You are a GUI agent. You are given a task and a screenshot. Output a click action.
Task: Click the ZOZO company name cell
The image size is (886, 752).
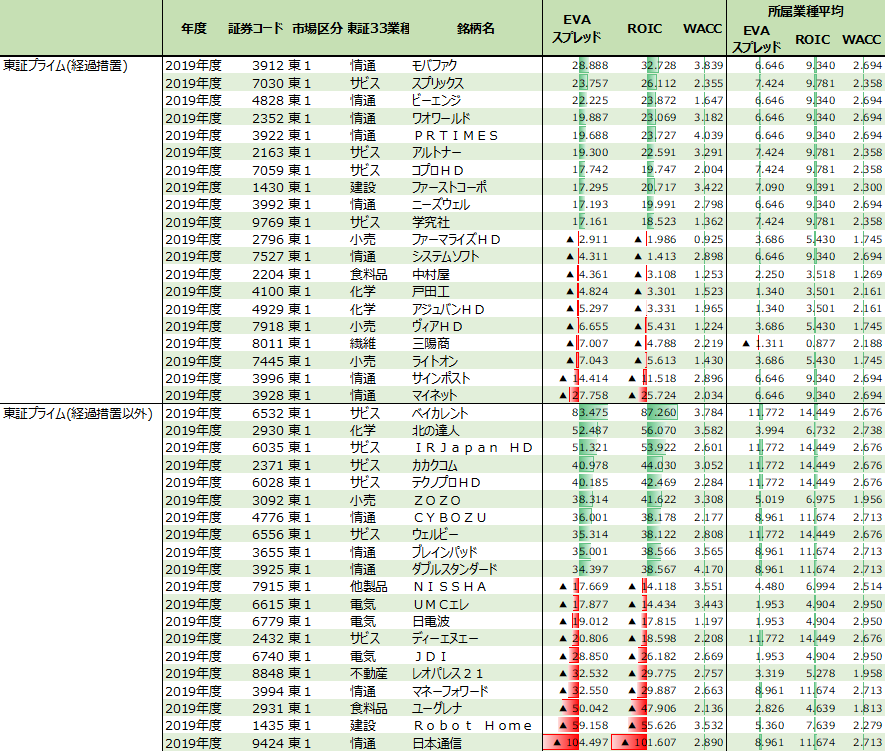[x=437, y=500]
